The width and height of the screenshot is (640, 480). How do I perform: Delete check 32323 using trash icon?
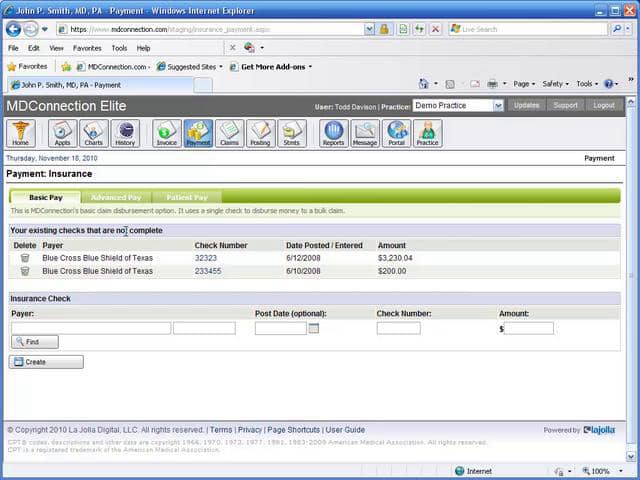25,258
